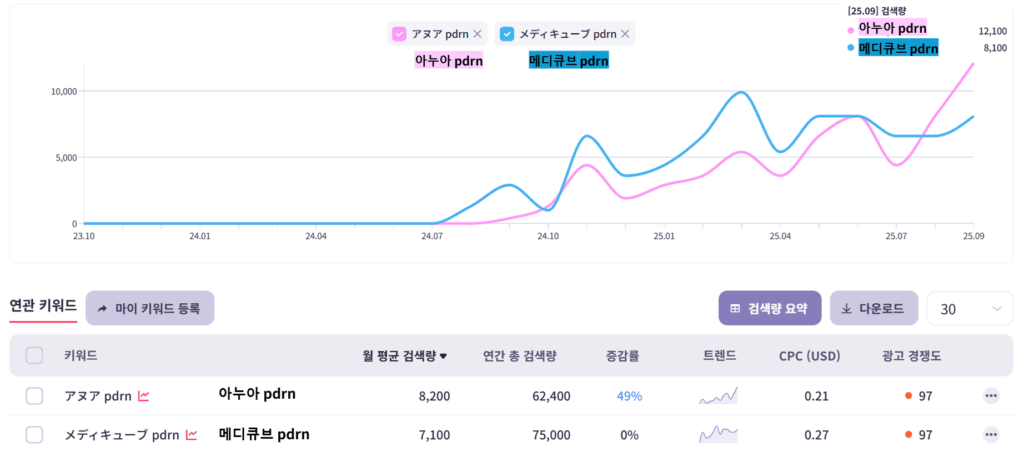Toggle blue メディキューブ pdrn chart checkbox
The height and width of the screenshot is (452, 1024).
507,34
